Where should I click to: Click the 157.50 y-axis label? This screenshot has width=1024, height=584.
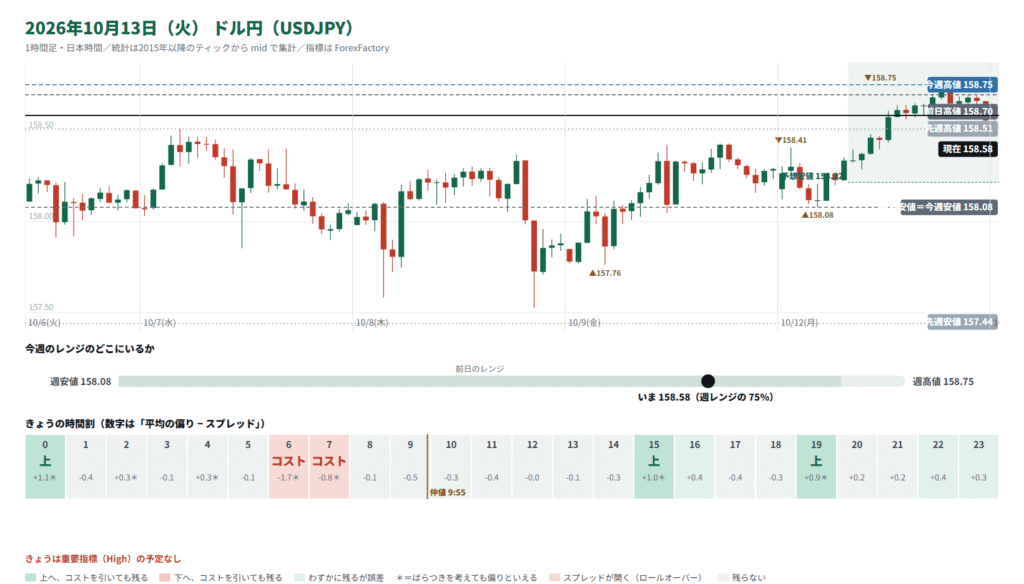[41, 307]
